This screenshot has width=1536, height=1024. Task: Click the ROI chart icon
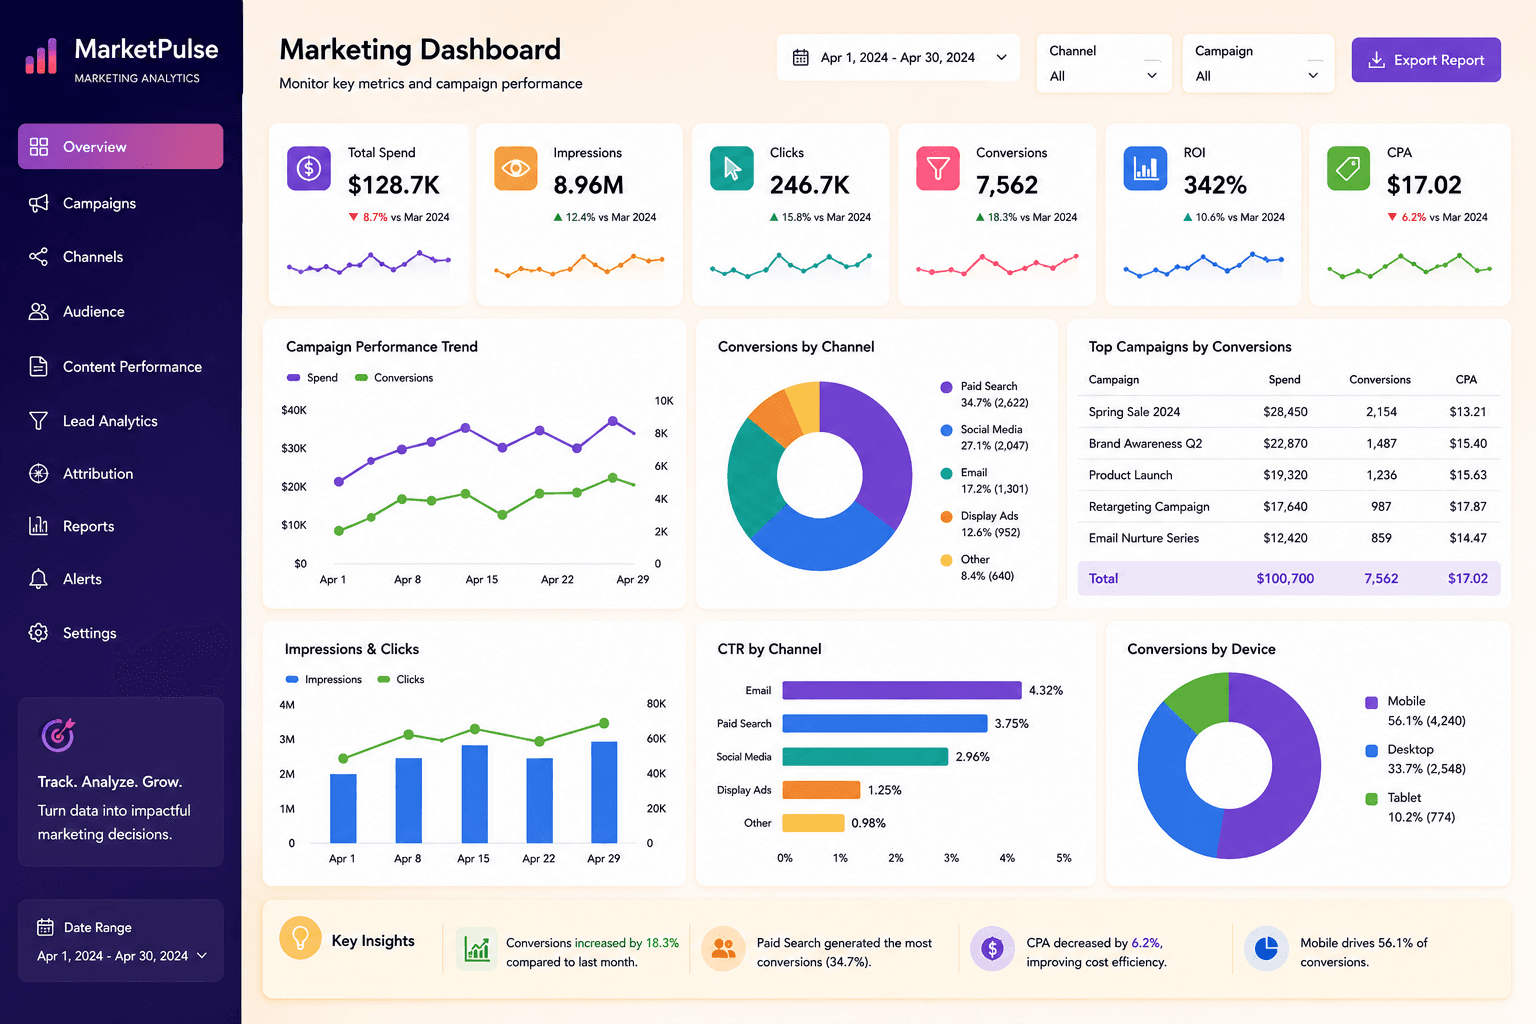(x=1146, y=168)
